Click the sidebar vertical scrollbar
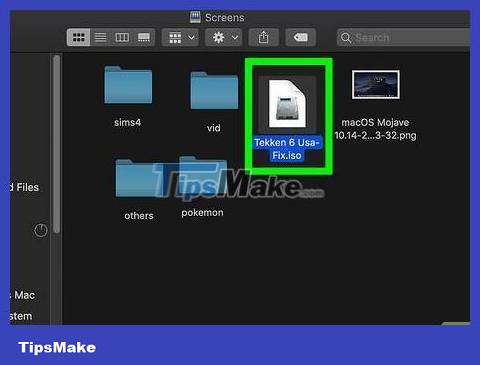 point(57,144)
